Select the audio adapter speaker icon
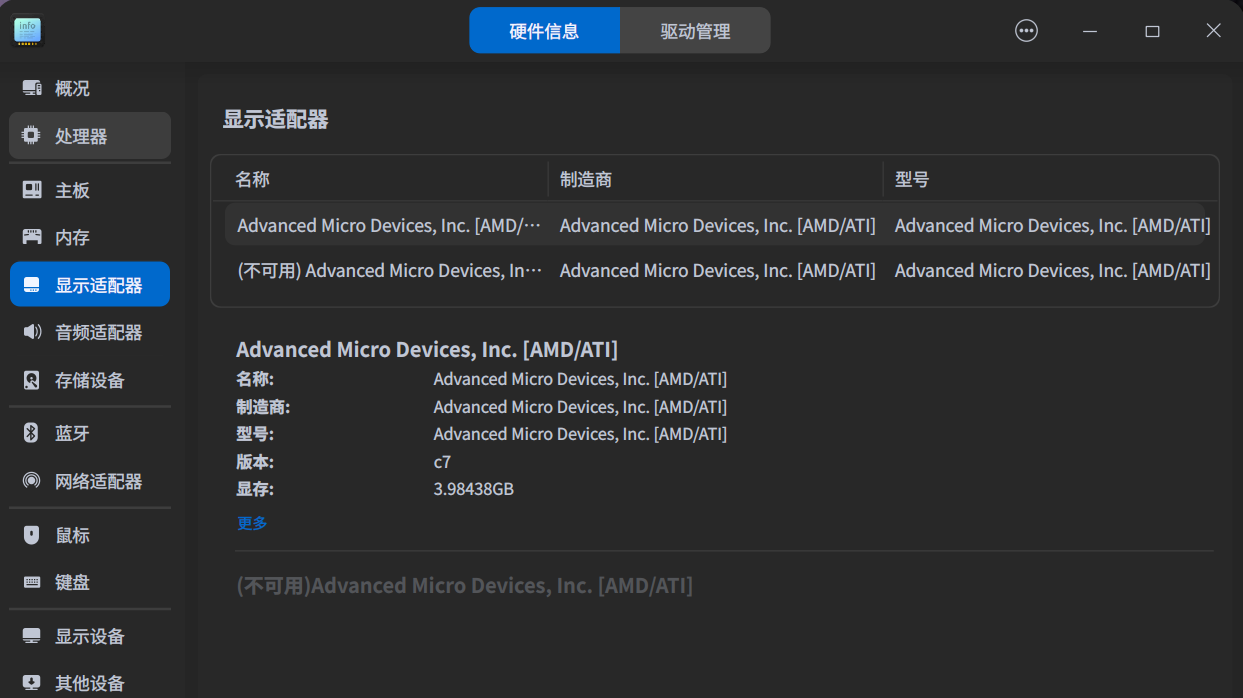1243x698 pixels. point(32,332)
